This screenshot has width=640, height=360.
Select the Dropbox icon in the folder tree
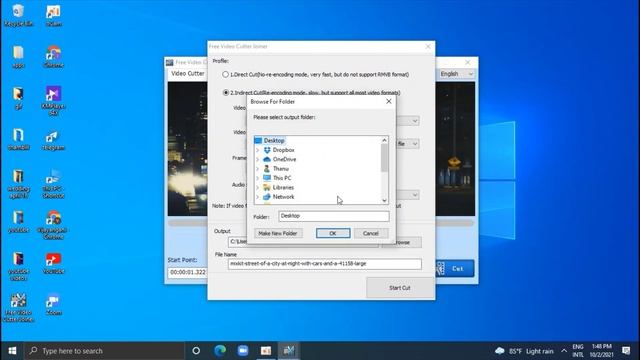[267, 150]
